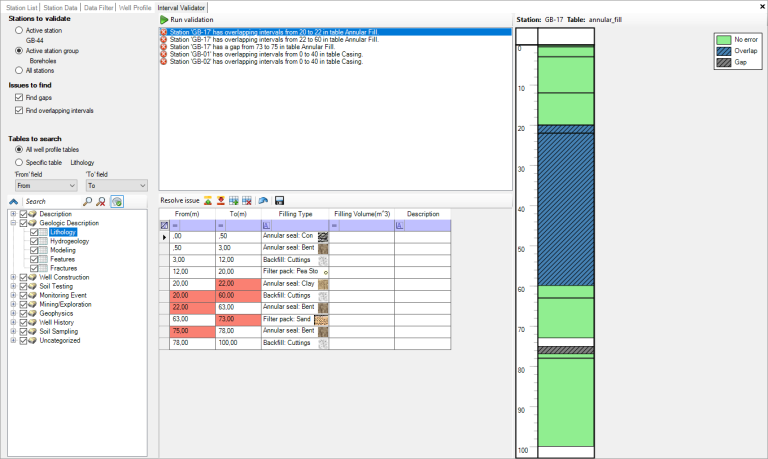This screenshot has width=768, height=459.
Task: Click the undo arrow icon in Resolve toolbar
Action: (262, 201)
